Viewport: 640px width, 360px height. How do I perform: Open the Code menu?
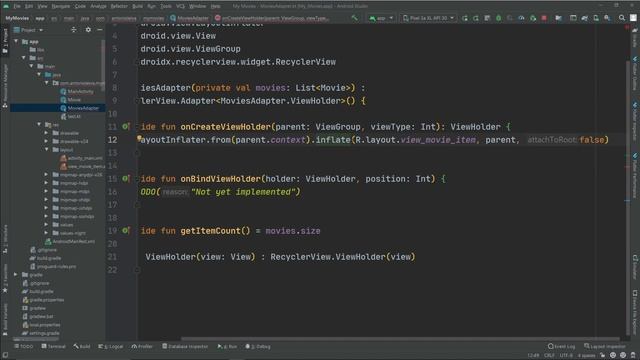(80, 6)
